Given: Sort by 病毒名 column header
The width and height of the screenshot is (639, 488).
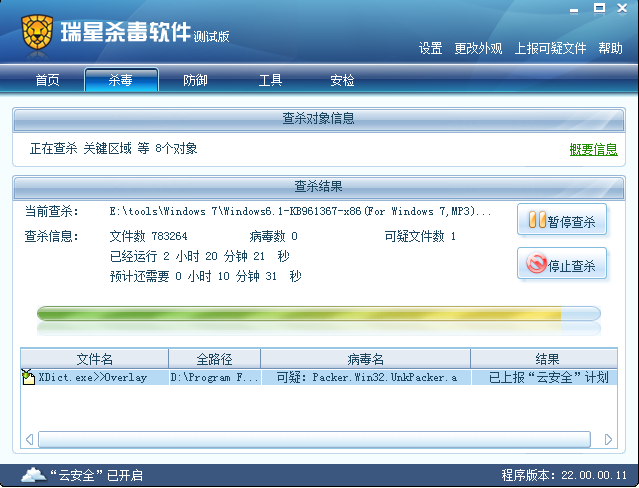Looking at the screenshot, I should (x=366, y=359).
